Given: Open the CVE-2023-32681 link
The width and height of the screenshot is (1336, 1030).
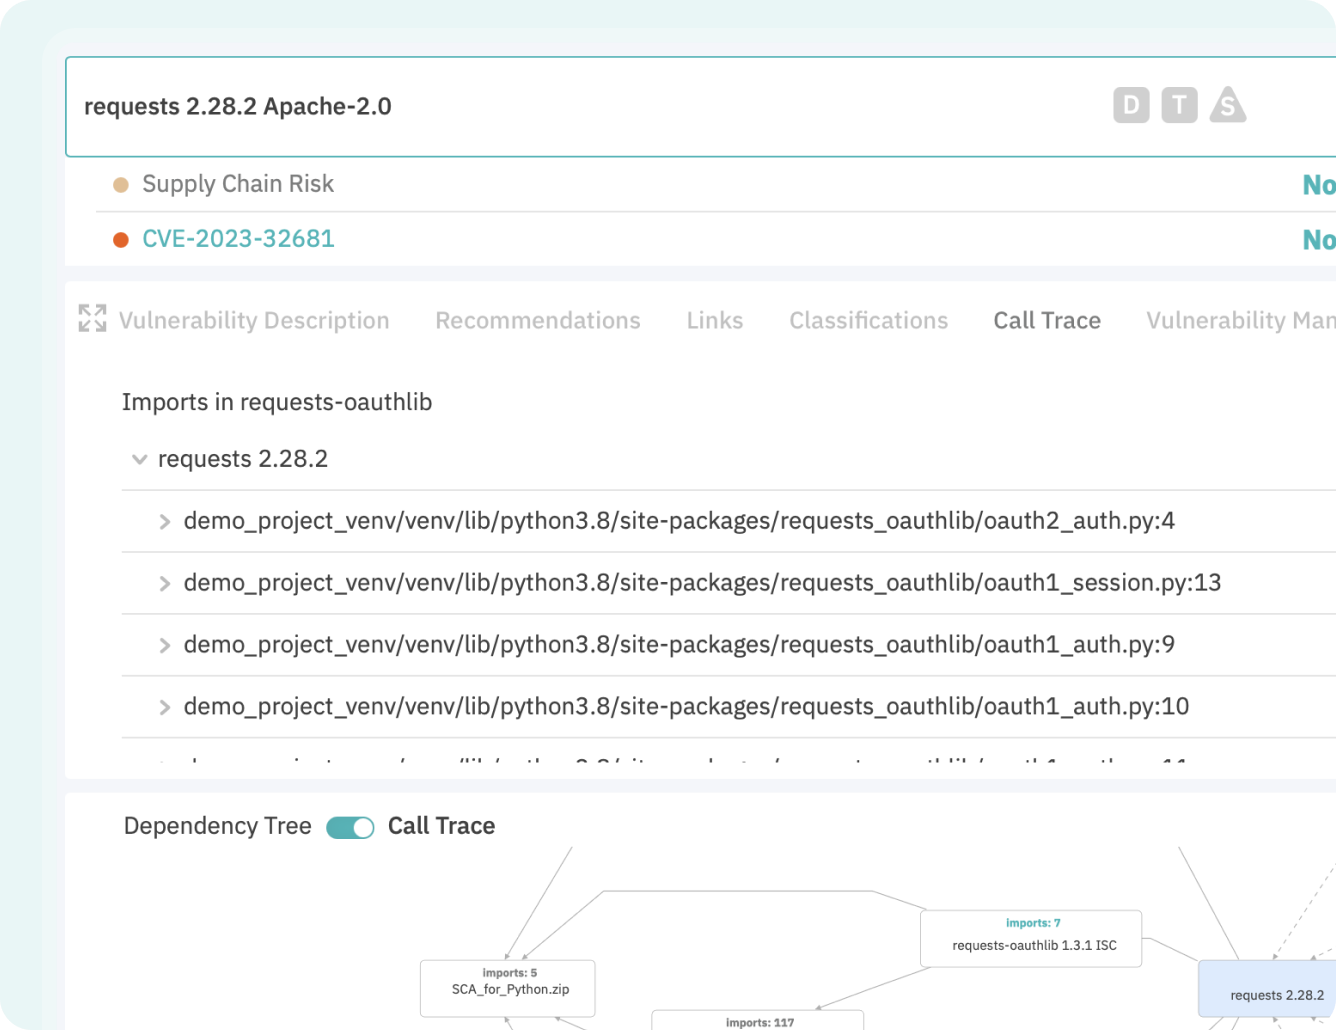Looking at the screenshot, I should (x=238, y=239).
